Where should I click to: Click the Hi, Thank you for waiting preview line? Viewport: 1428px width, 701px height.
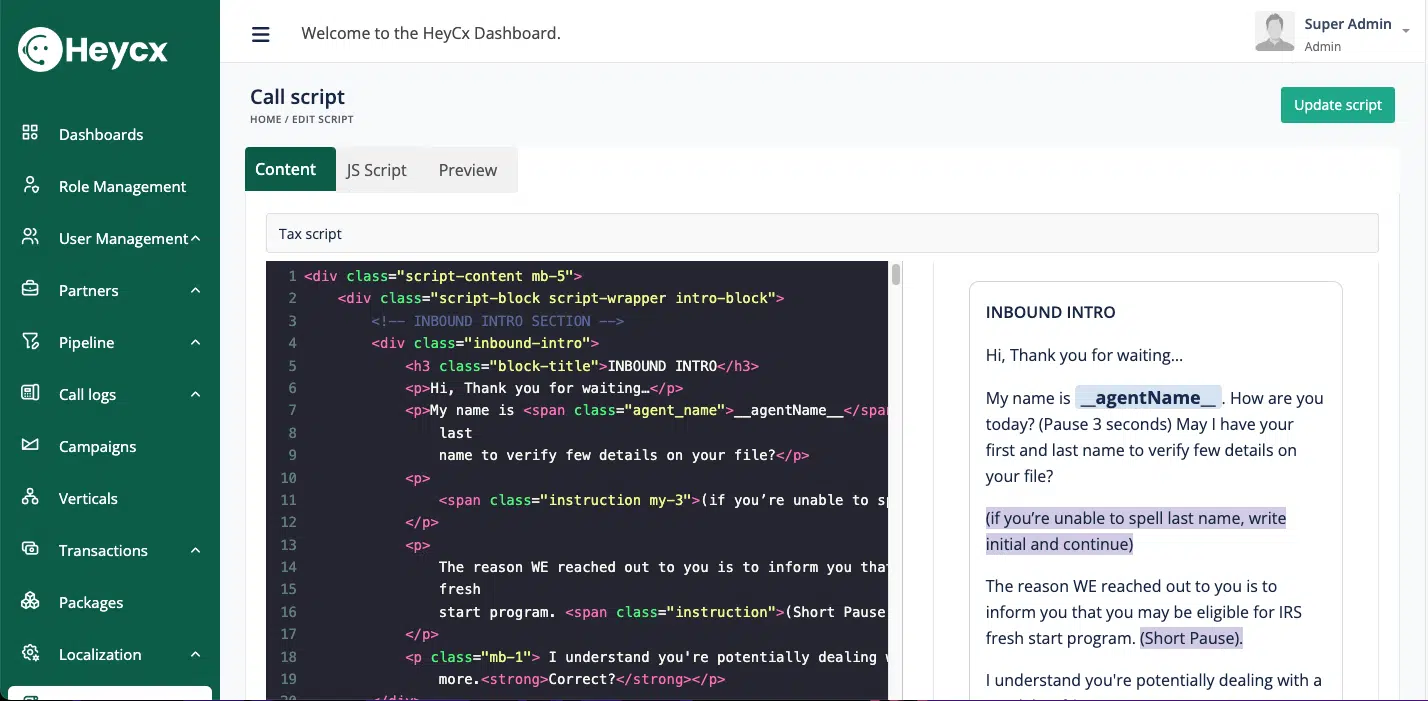1084,355
